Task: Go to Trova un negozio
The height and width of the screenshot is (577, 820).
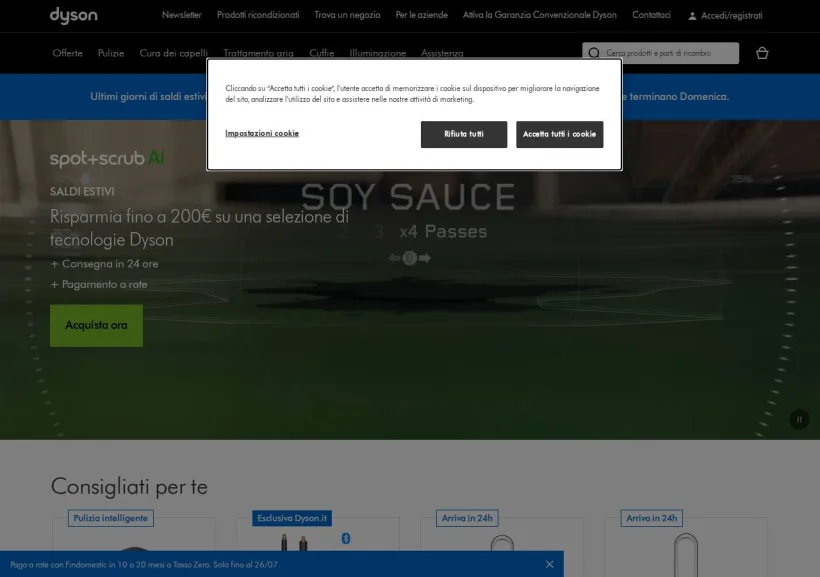Action: pos(347,15)
